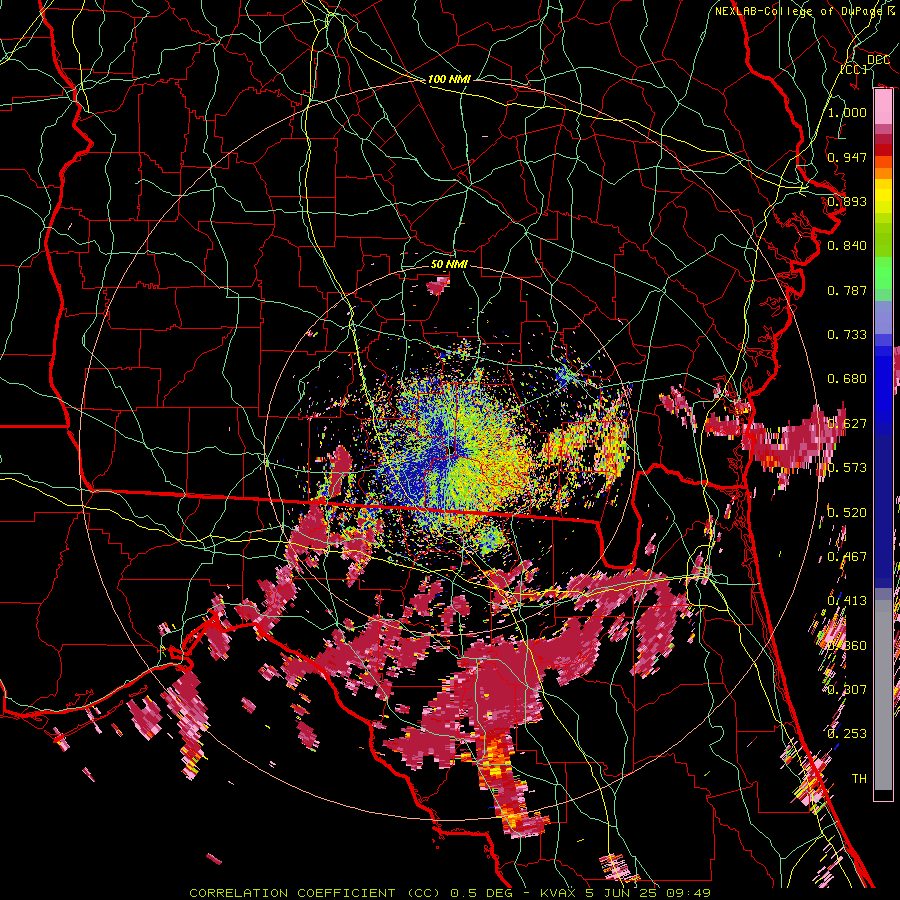This screenshot has width=900, height=900.
Task: Click the TH threshold label in legend
Action: click(x=859, y=779)
